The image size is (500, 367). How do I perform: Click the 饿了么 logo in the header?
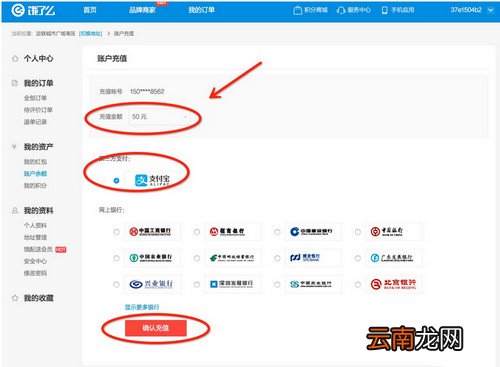(33, 10)
